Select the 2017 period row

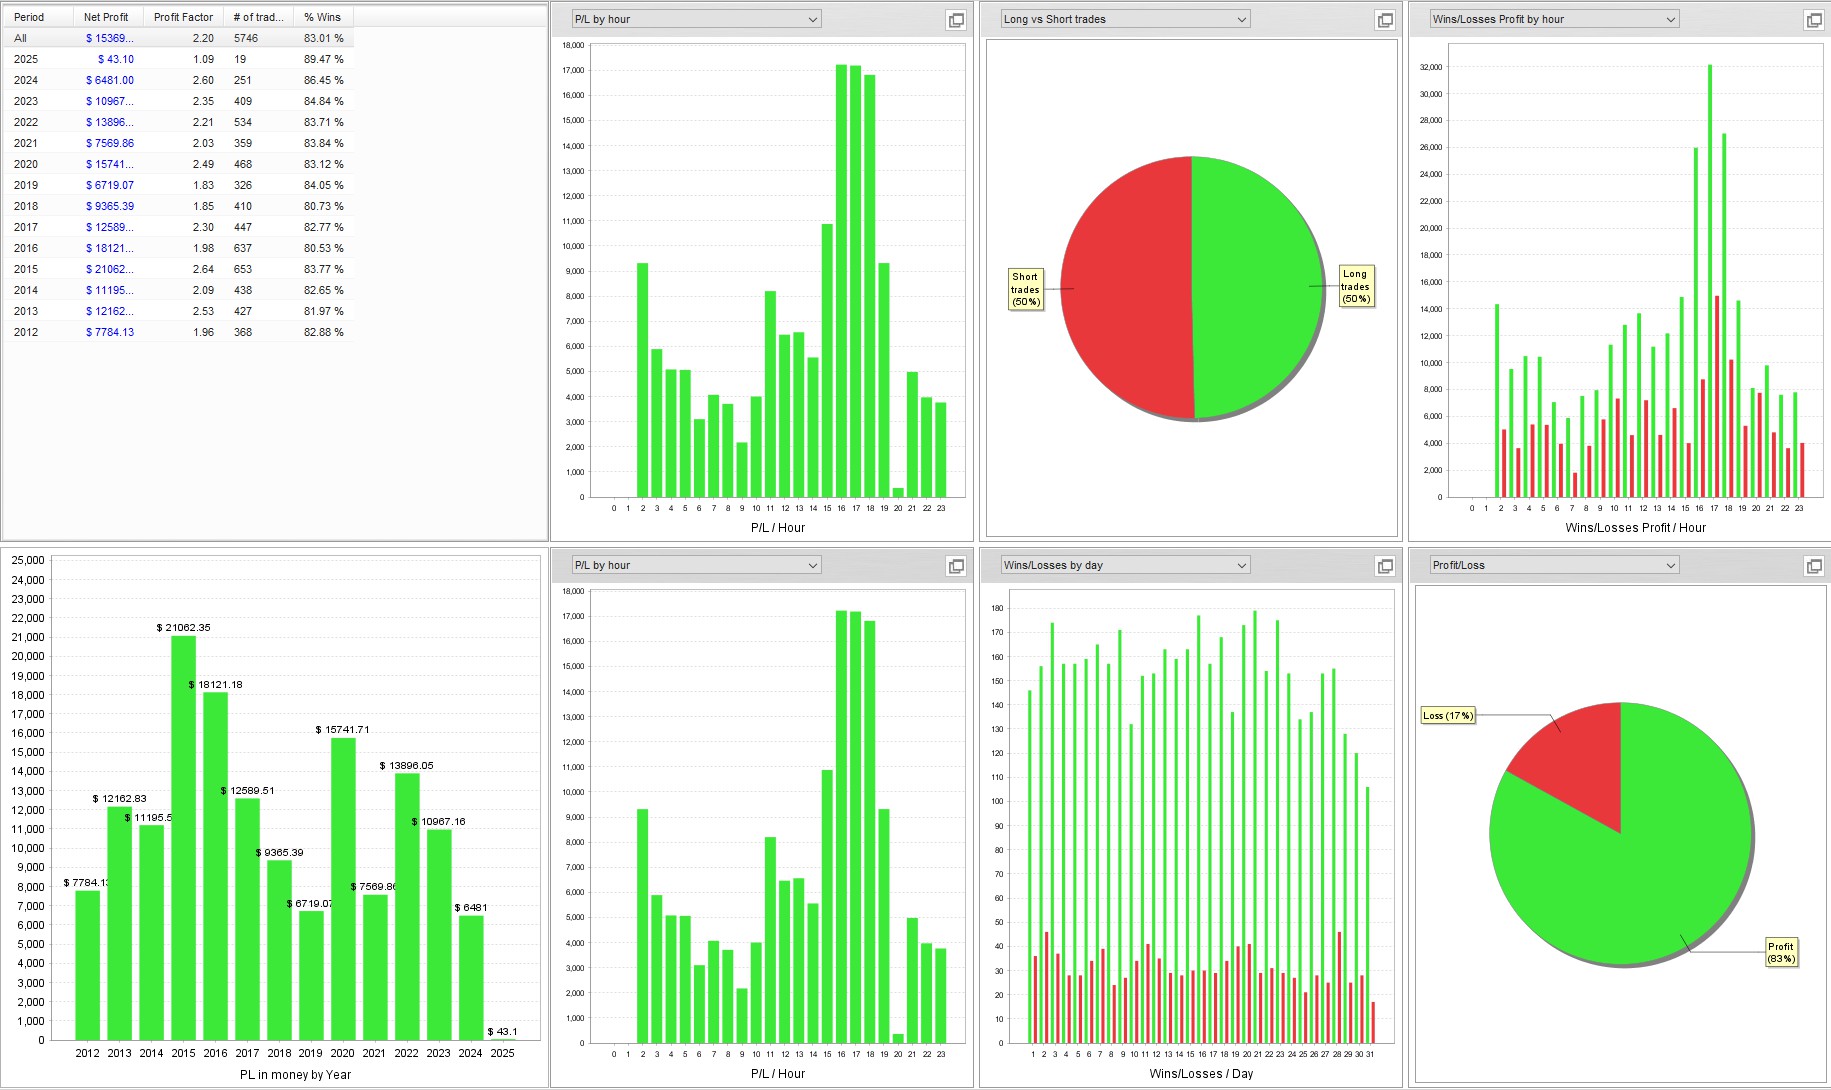click(178, 227)
